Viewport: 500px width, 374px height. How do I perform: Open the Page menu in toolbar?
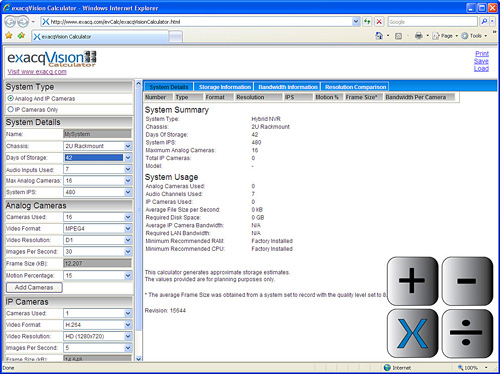coord(445,36)
